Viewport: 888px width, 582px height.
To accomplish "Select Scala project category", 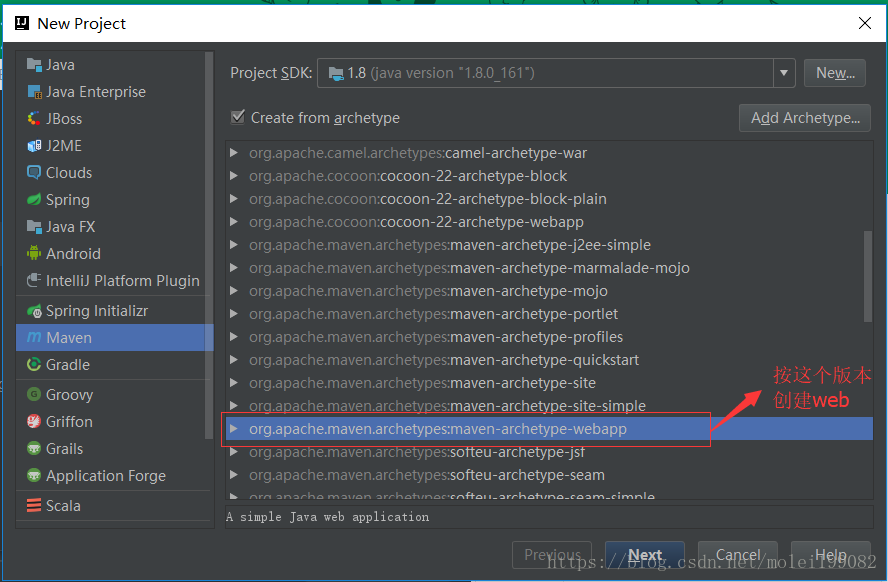I will [115, 506].
